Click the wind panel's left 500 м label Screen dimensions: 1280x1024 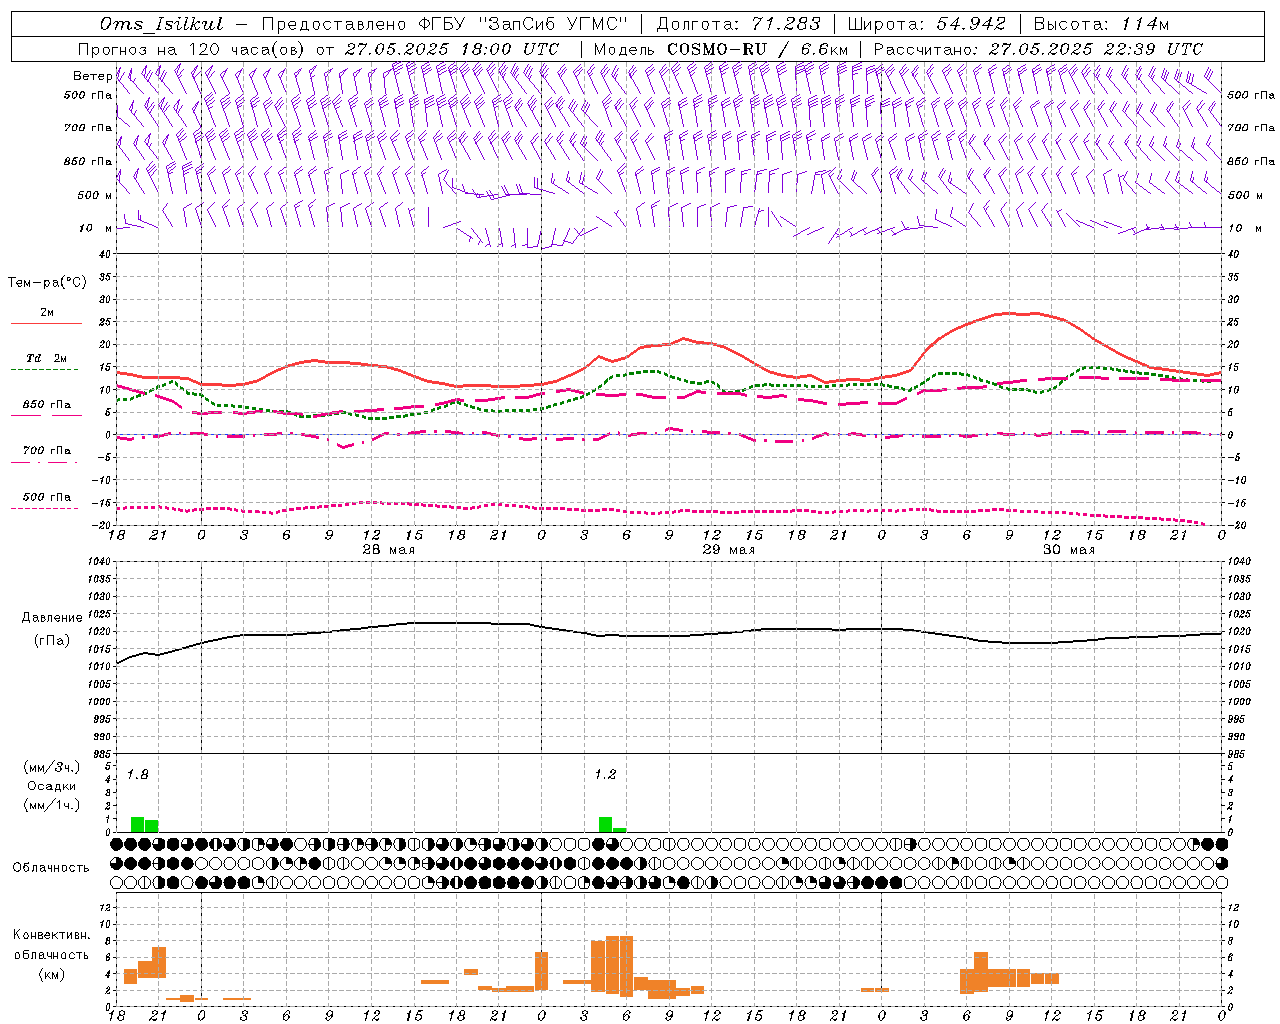coord(95,195)
